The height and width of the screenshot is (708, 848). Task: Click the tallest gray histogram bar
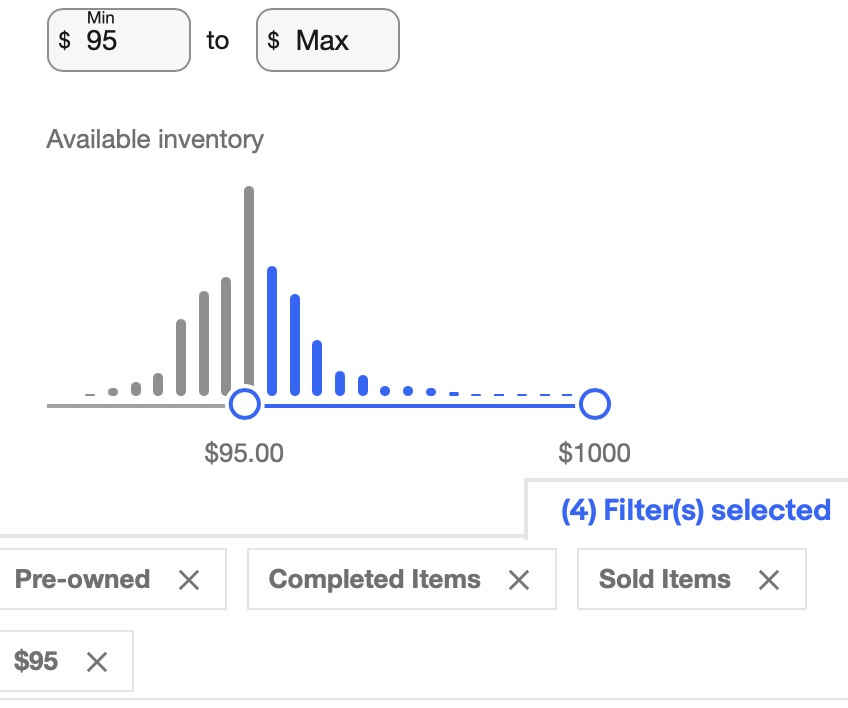tap(249, 289)
